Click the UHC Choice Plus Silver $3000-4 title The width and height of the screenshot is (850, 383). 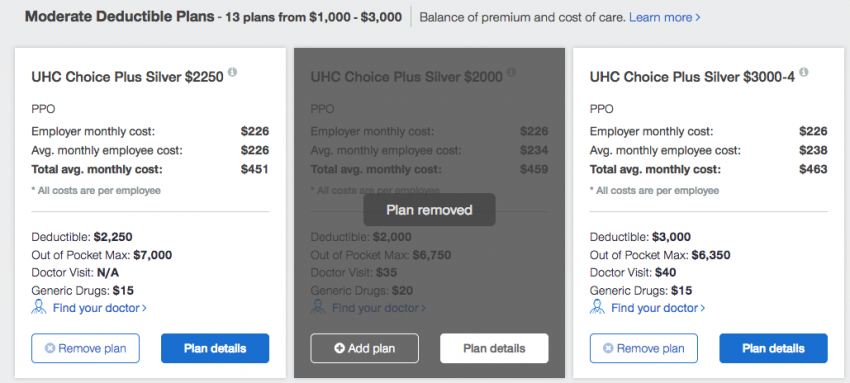[x=692, y=77]
